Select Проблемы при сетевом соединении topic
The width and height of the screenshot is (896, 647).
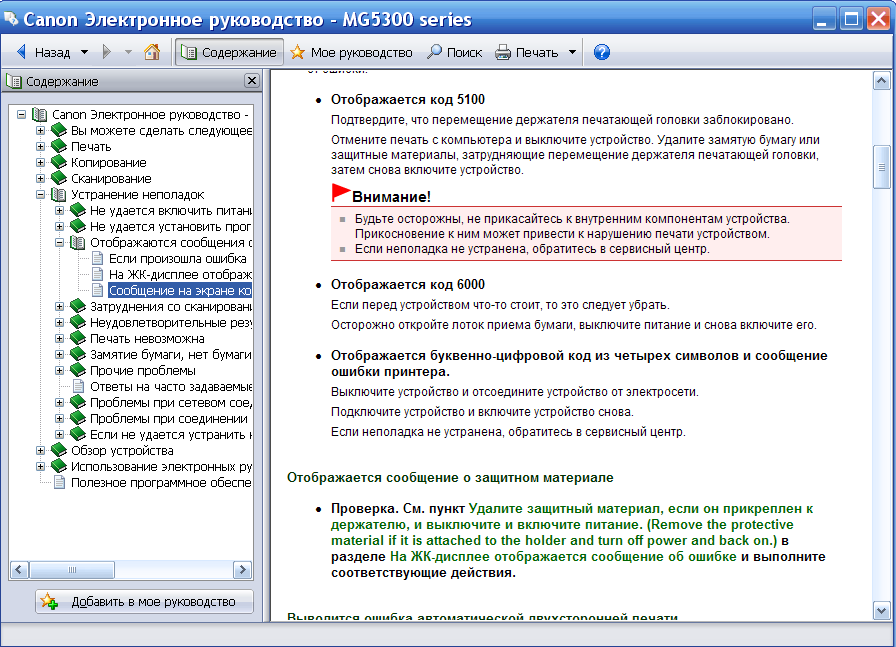point(170,402)
